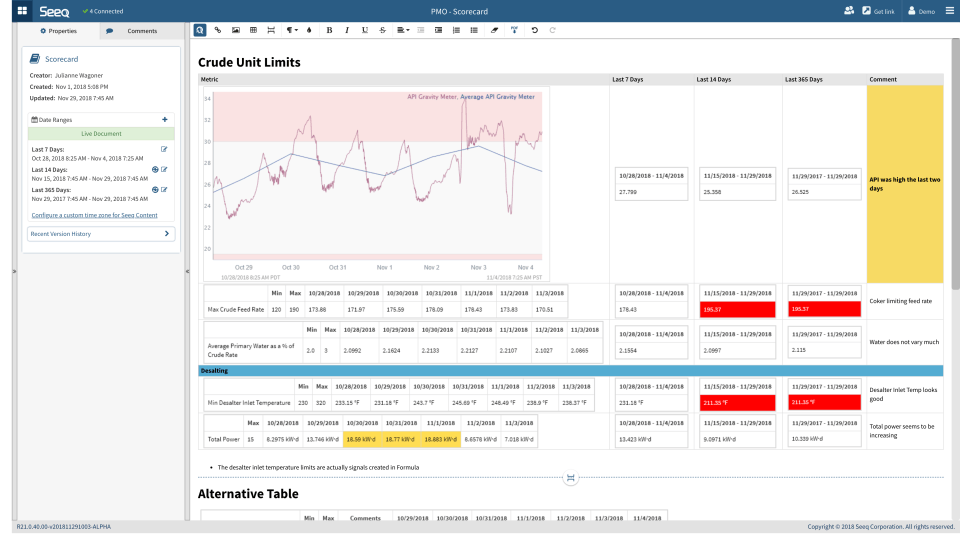Click the decrease indent icon
960x547 pixels.
pyautogui.click(x=421, y=30)
